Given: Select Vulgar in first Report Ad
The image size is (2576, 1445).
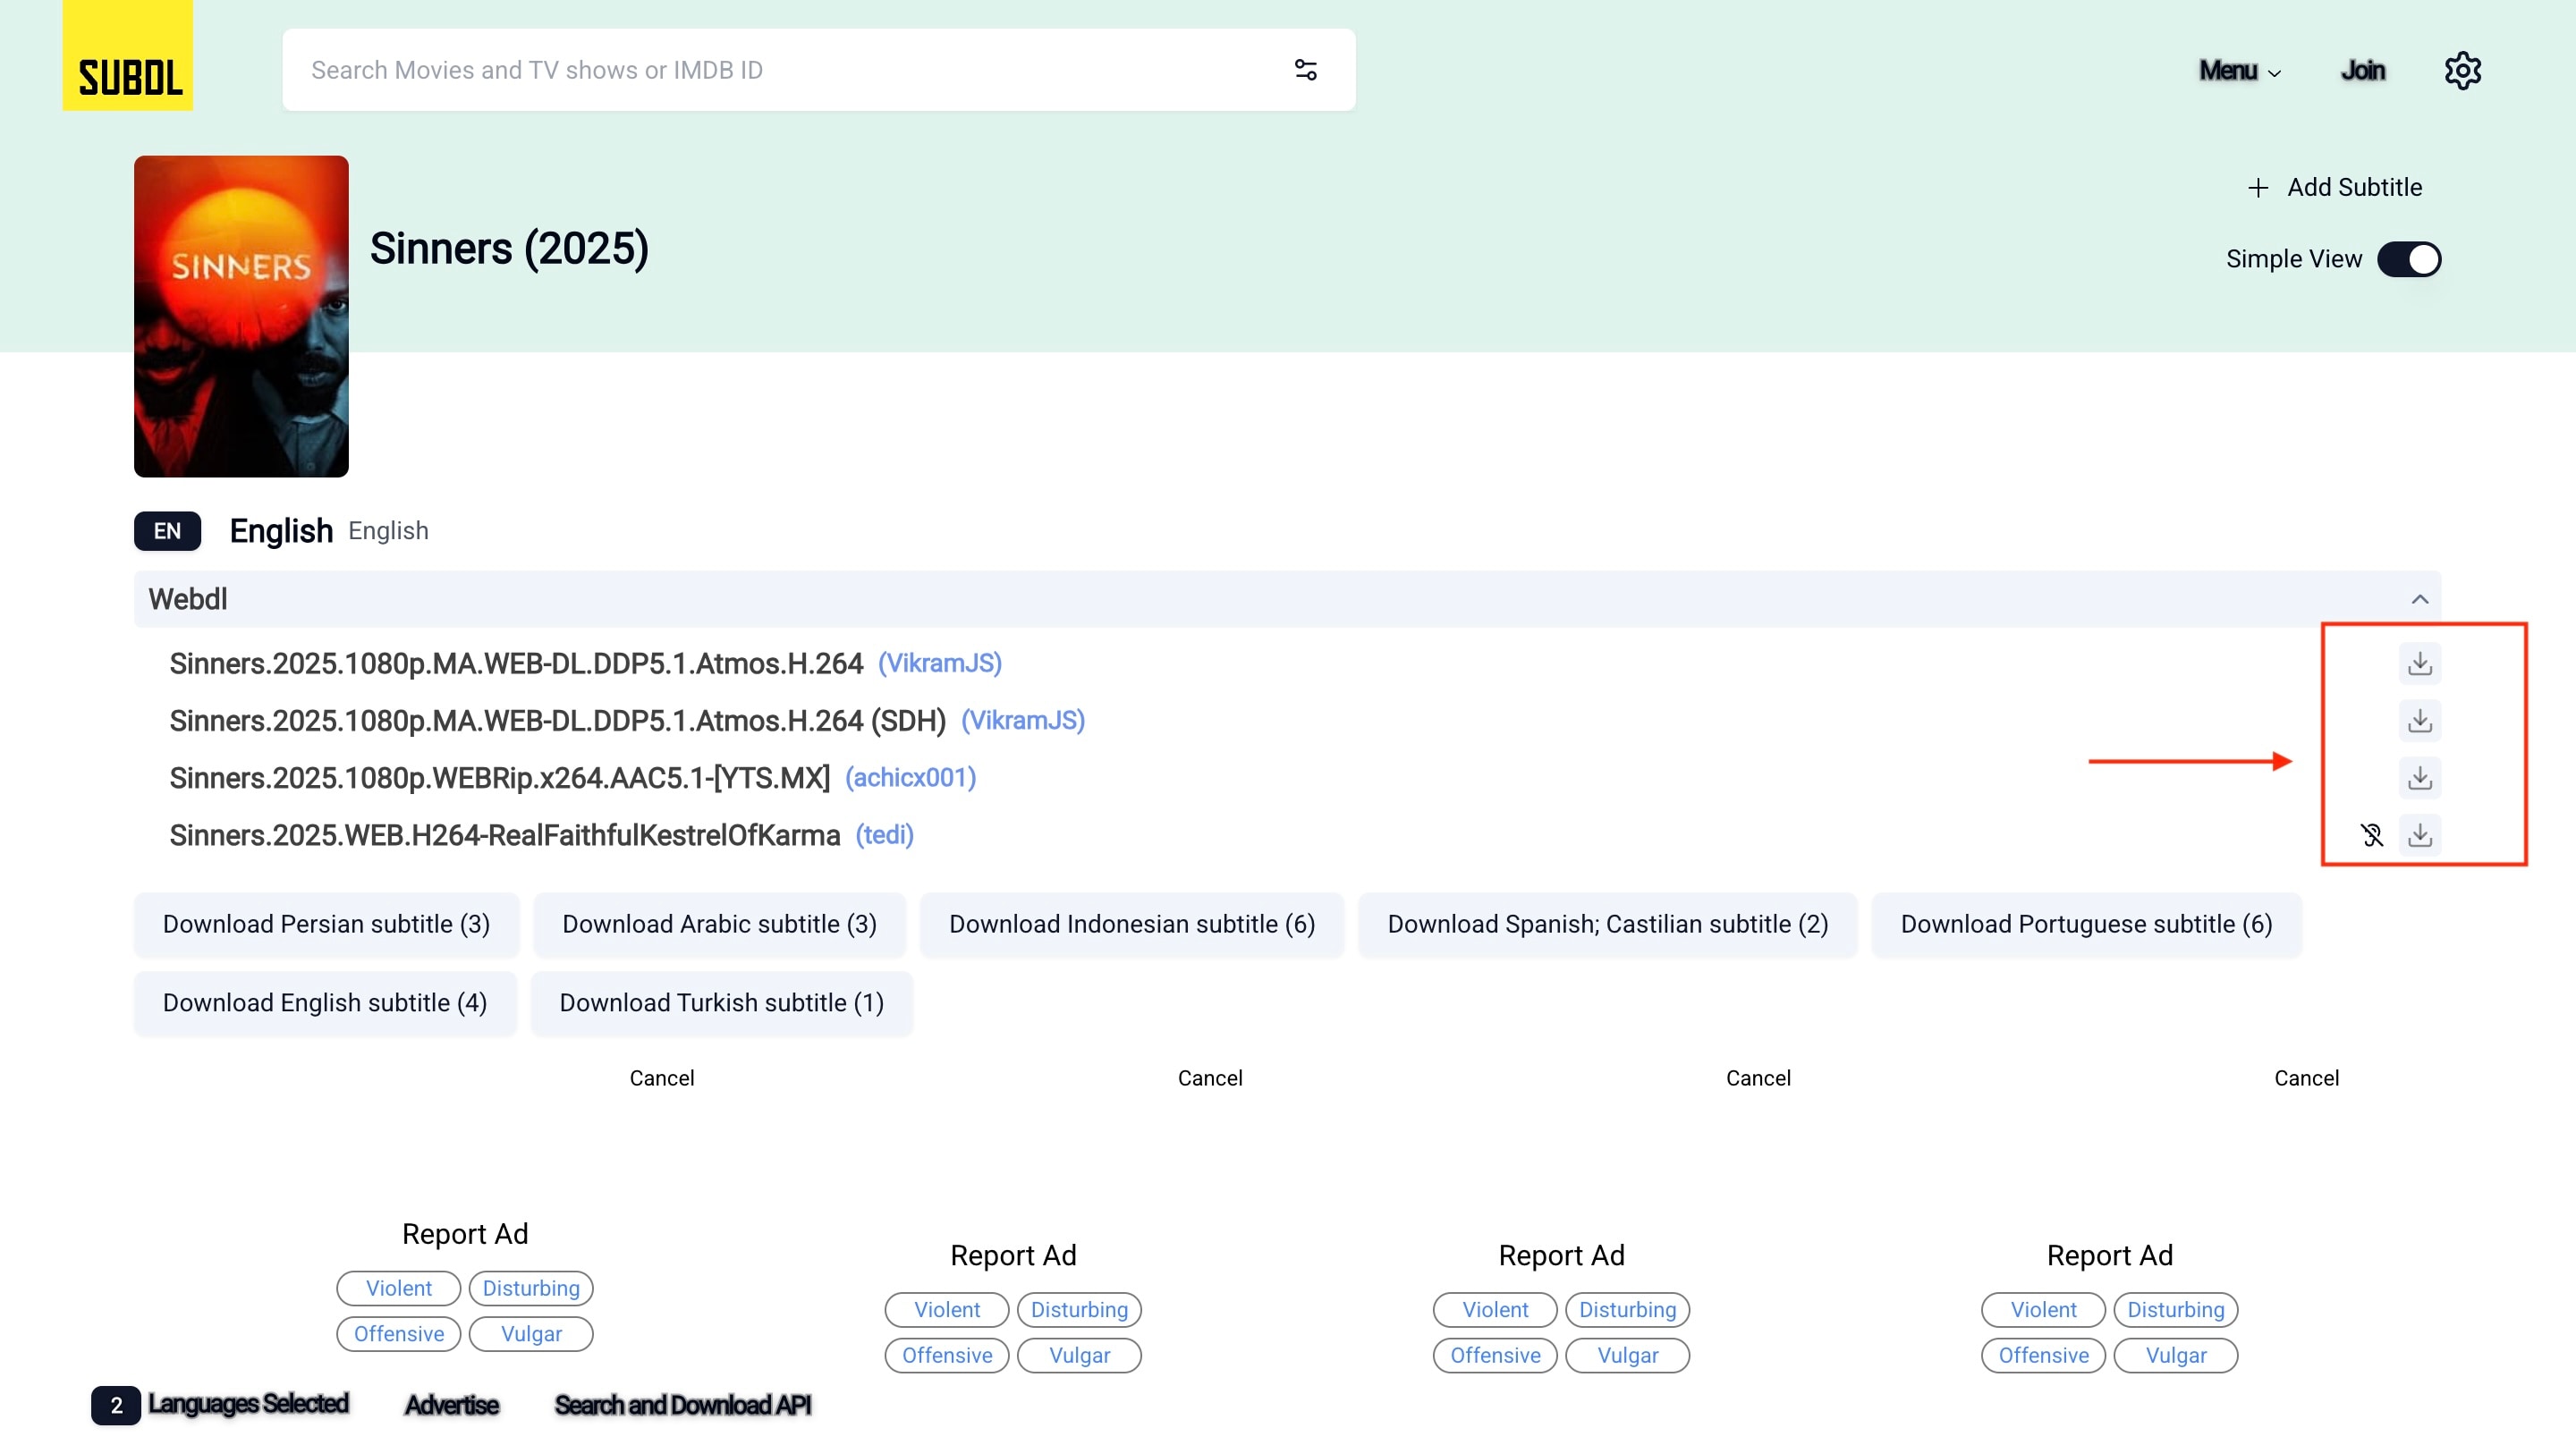Looking at the screenshot, I should [531, 1334].
